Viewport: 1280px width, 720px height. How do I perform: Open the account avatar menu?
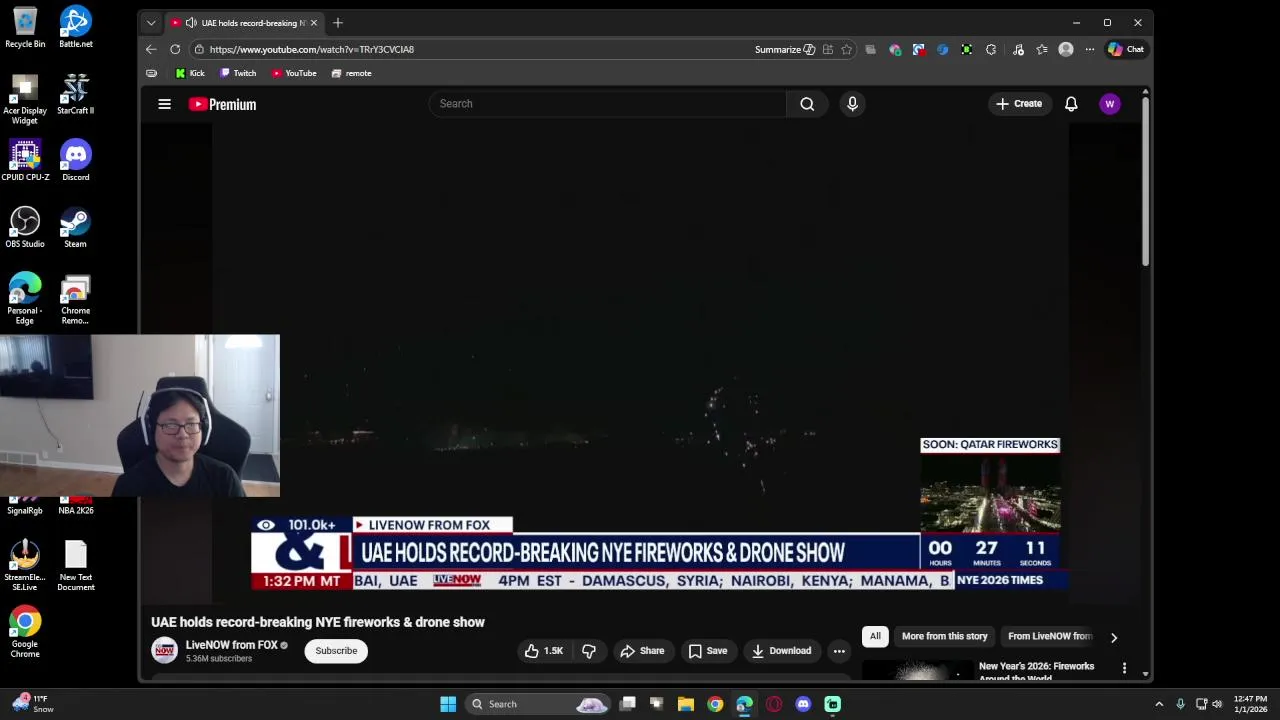tap(1109, 104)
